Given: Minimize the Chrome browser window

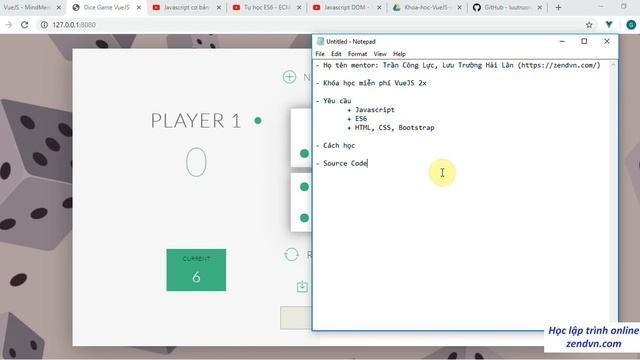Looking at the screenshot, I should [x=601, y=7].
